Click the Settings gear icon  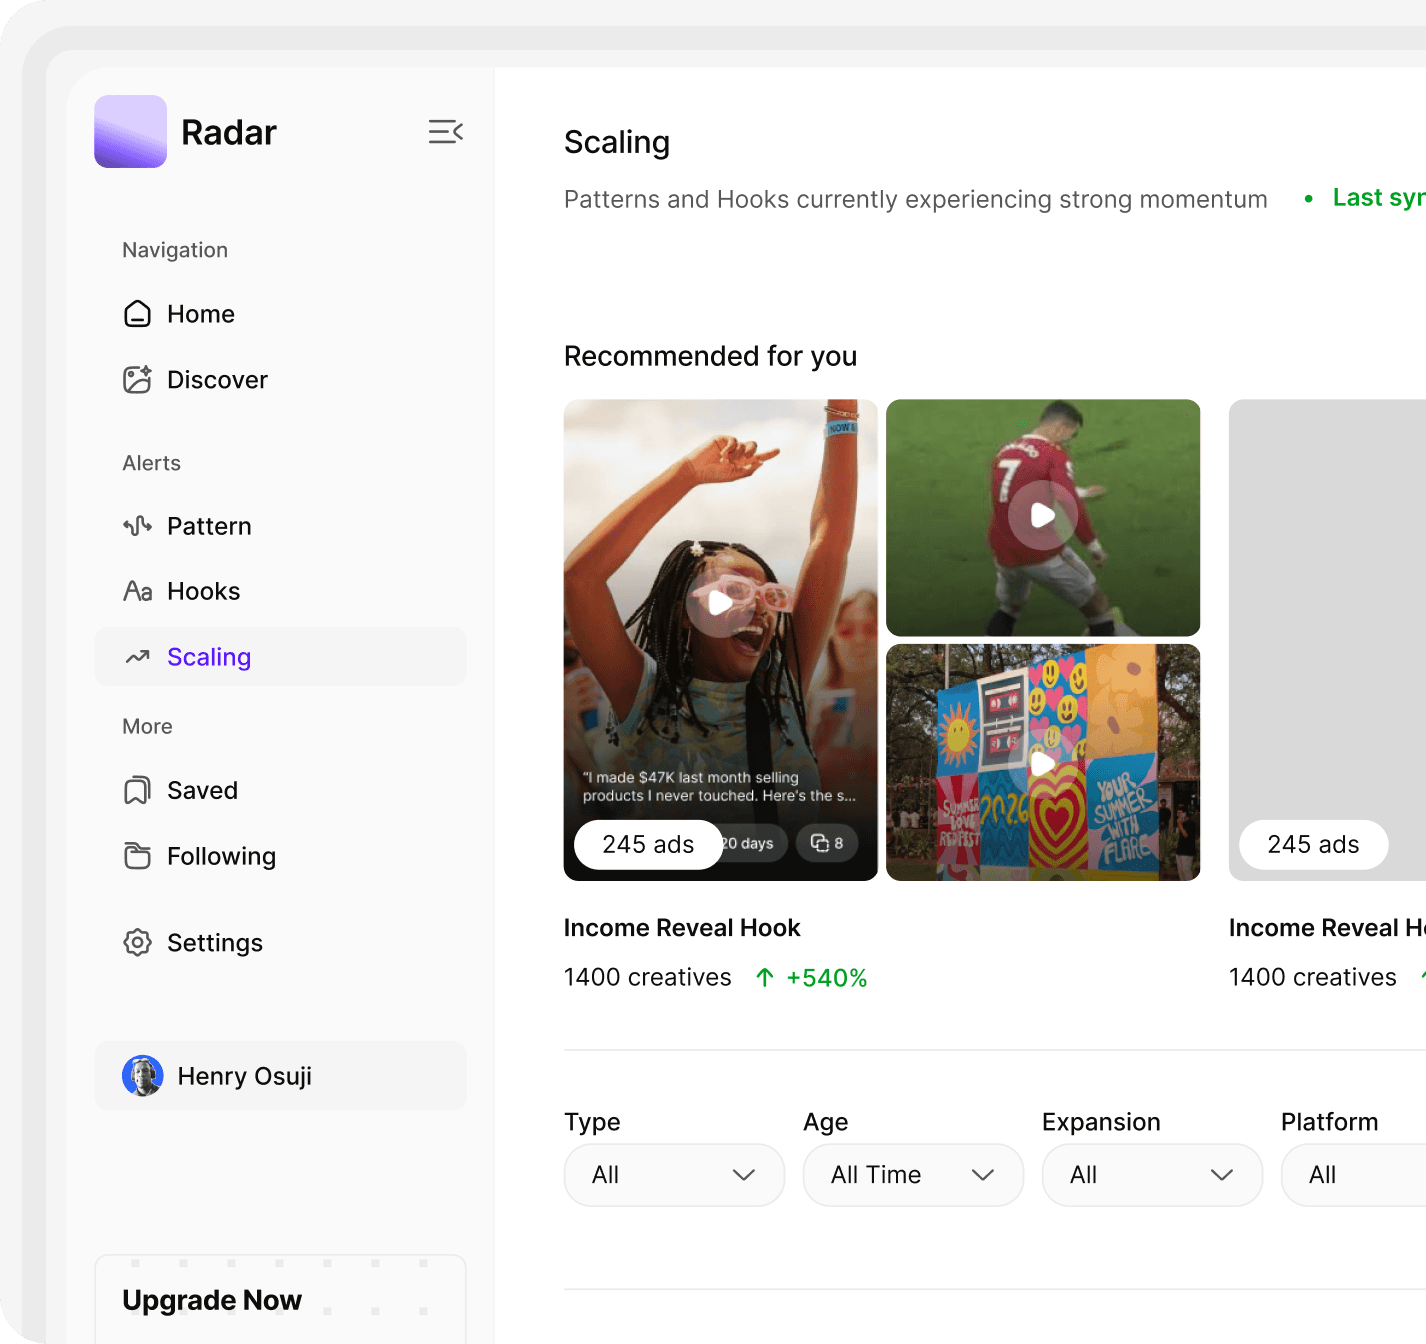137,942
